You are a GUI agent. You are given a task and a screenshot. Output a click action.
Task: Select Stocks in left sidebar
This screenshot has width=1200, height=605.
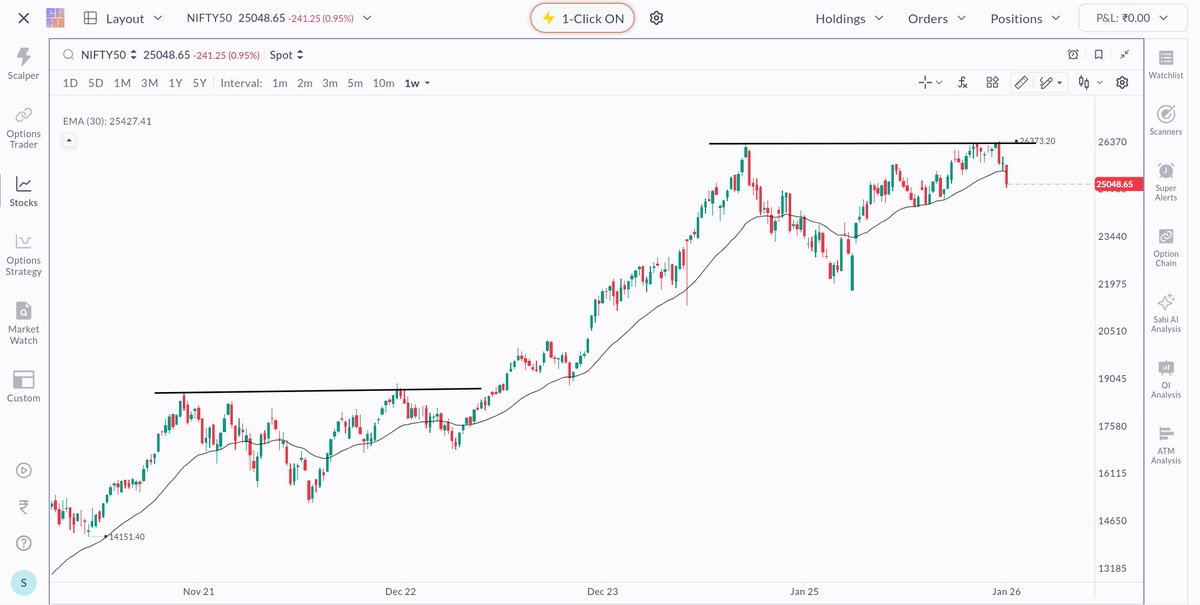pos(24,191)
